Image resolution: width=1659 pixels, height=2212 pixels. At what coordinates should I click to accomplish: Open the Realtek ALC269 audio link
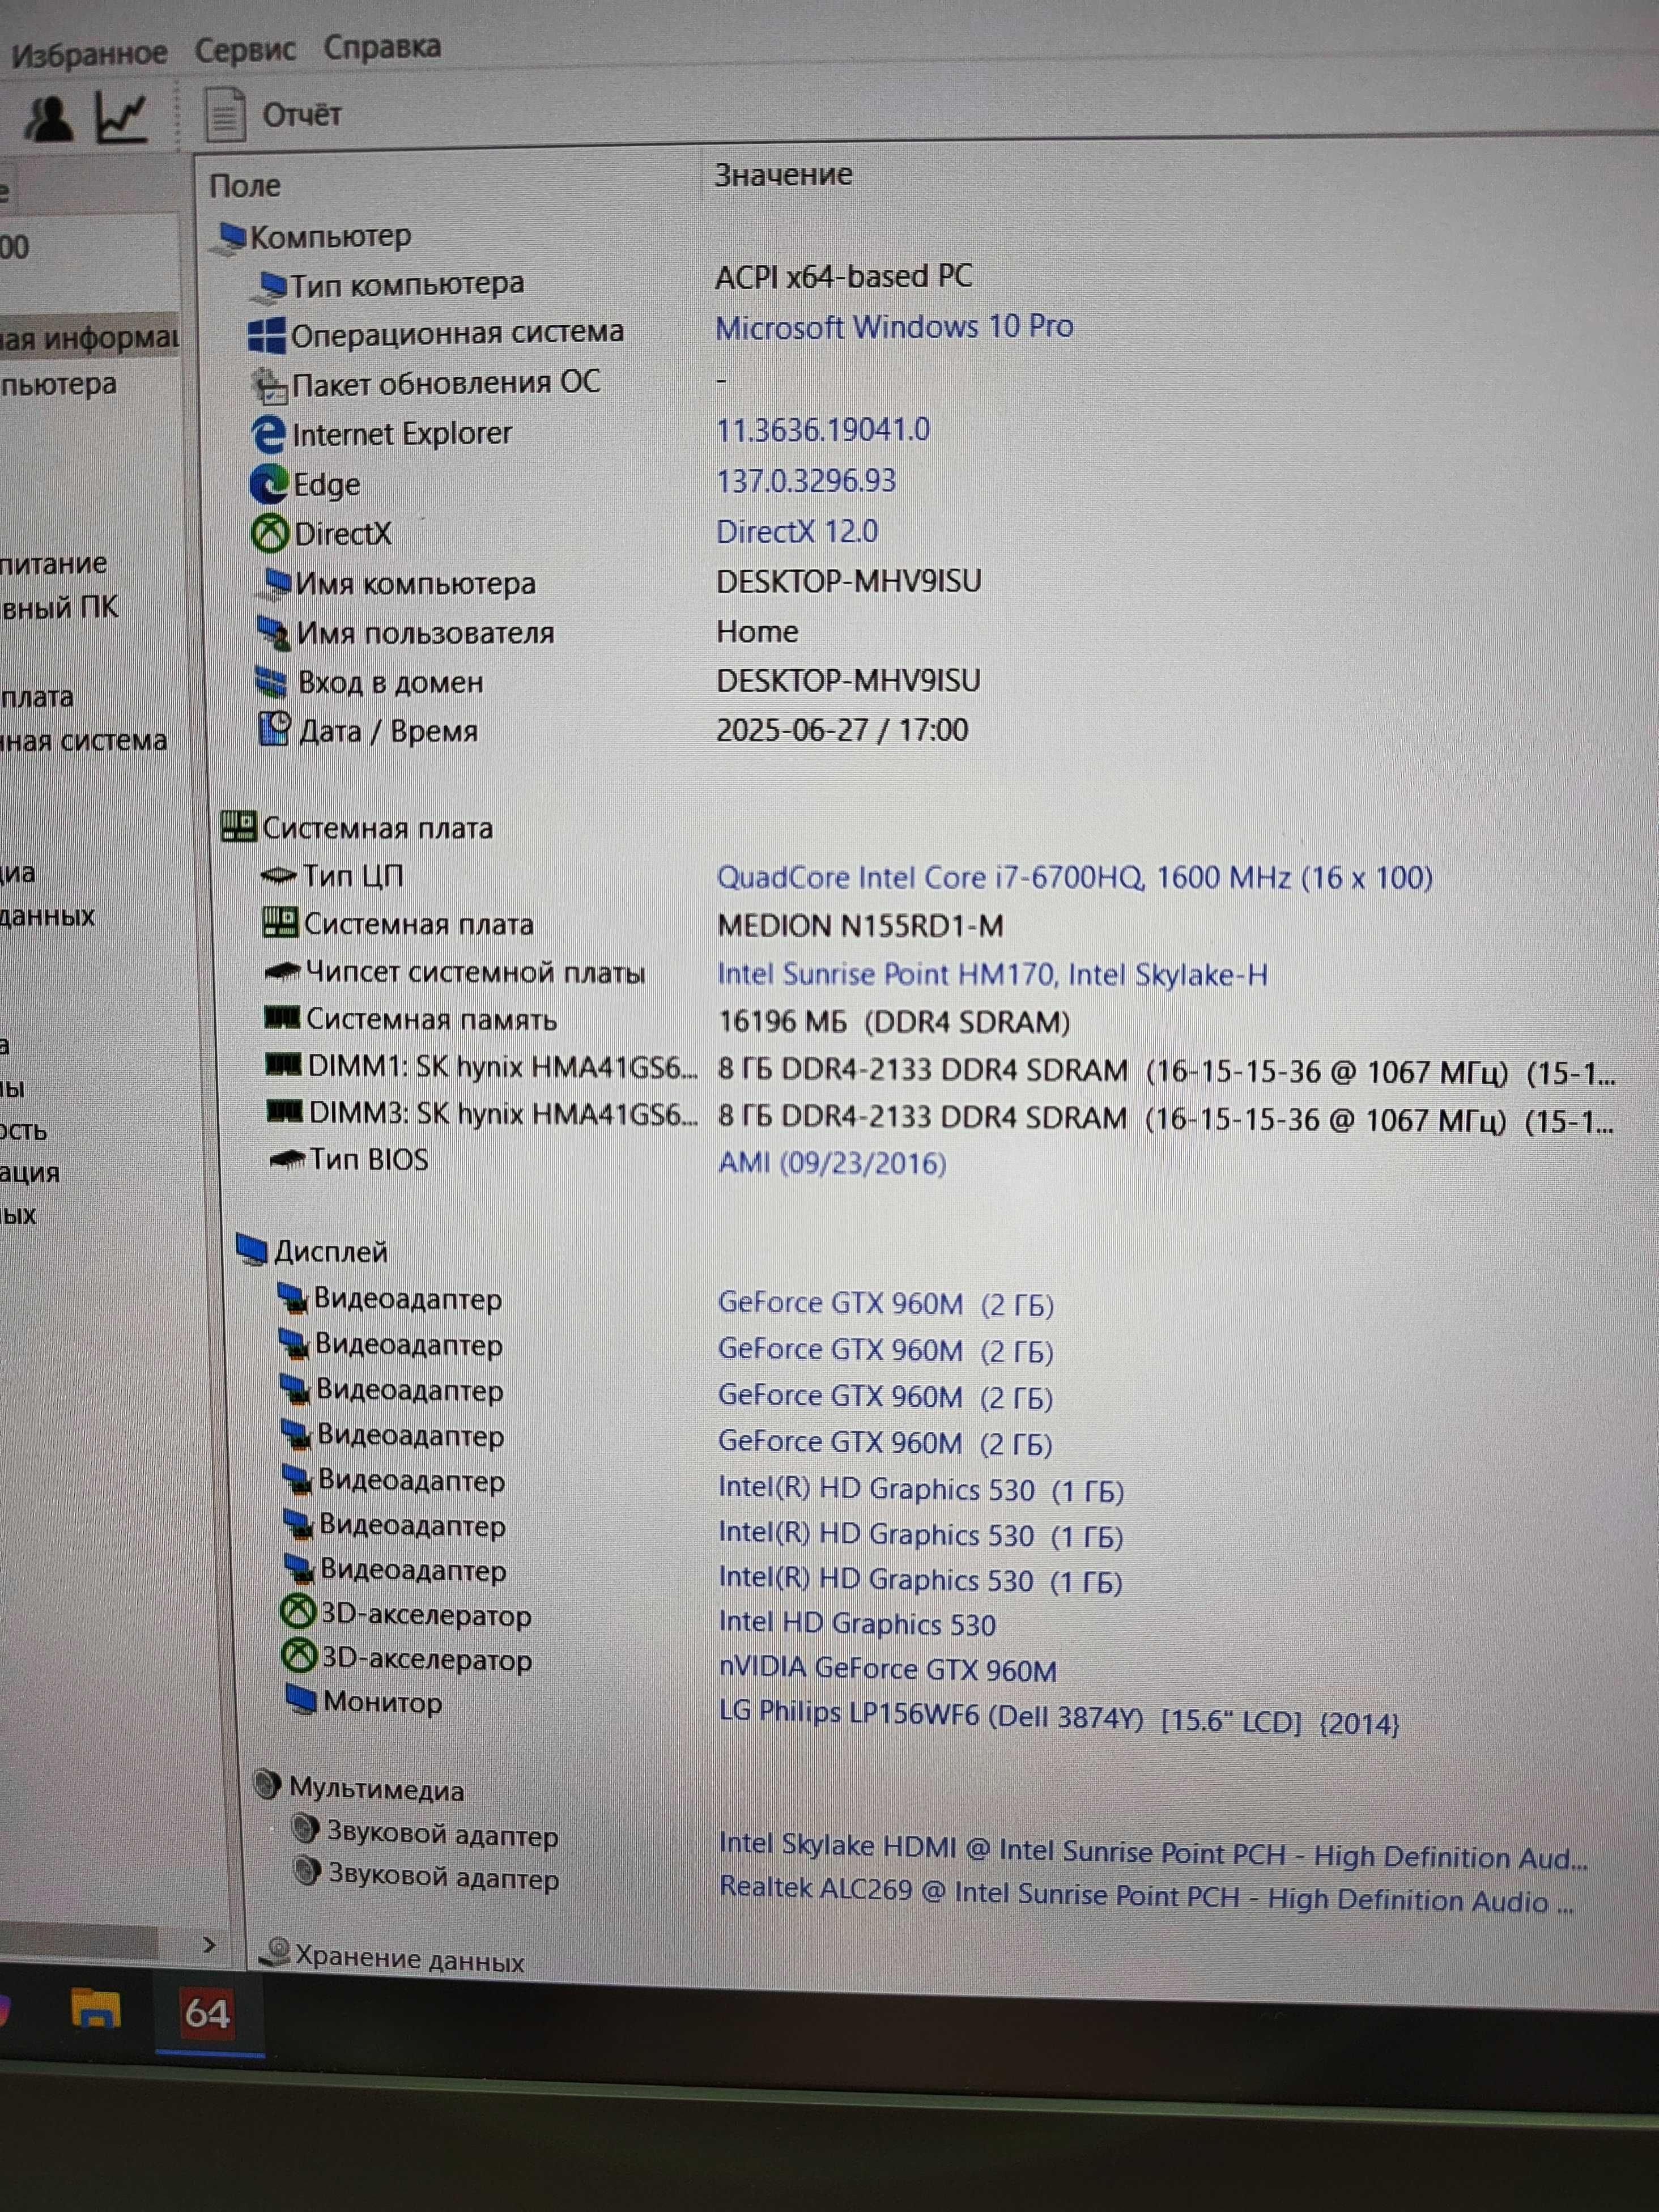point(1147,1896)
